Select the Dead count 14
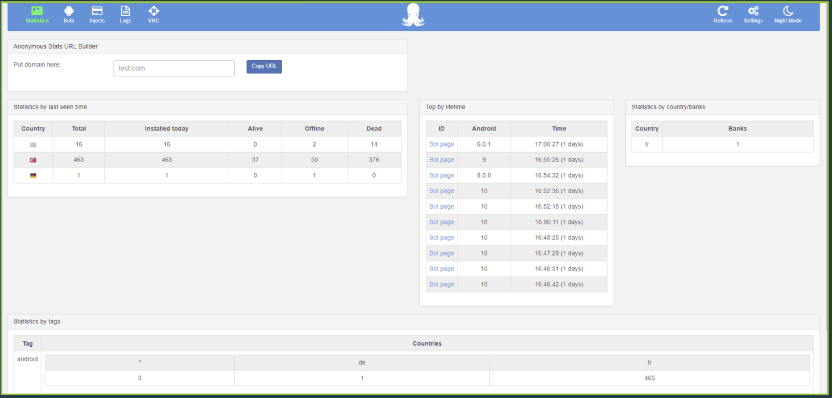833x398 pixels. click(374, 145)
